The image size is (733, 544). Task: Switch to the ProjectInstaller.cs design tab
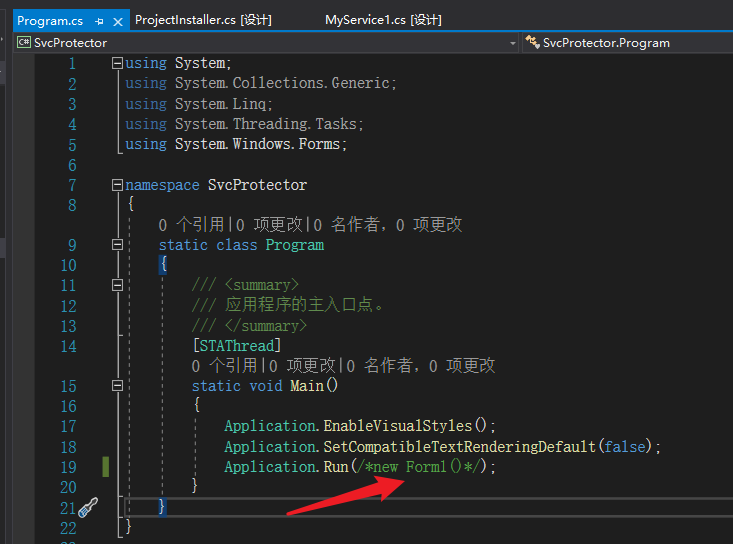click(203, 20)
